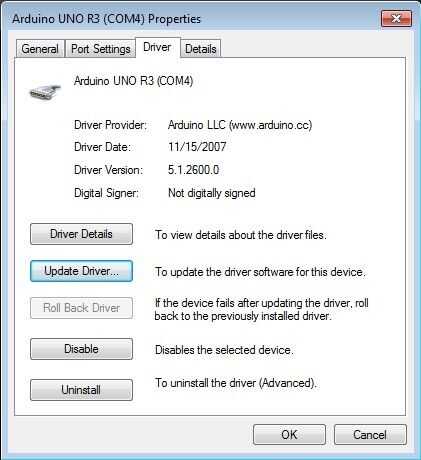
Task: Click the driver date 11/15/2007
Action: click(197, 147)
